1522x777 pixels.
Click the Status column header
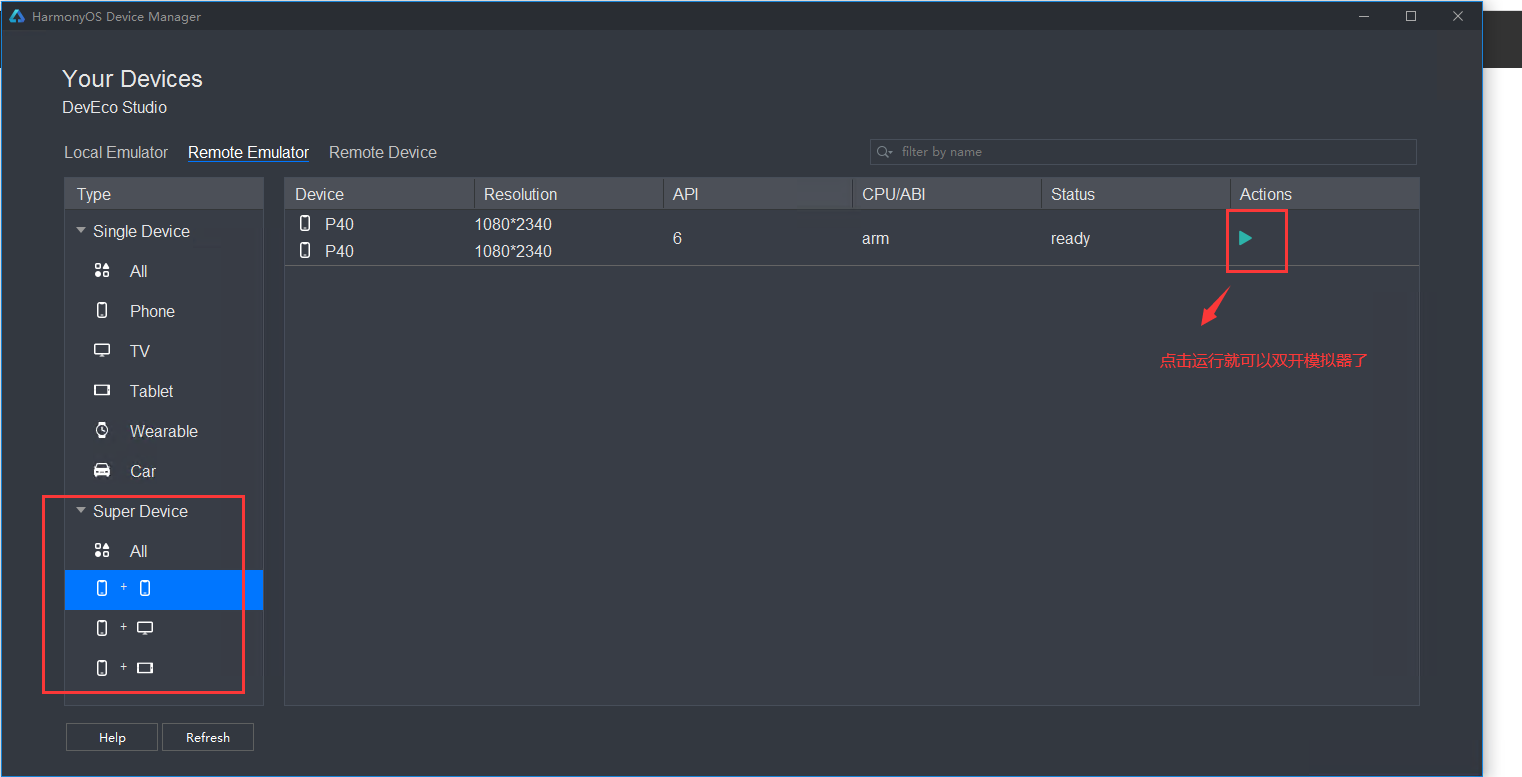tap(1135, 194)
